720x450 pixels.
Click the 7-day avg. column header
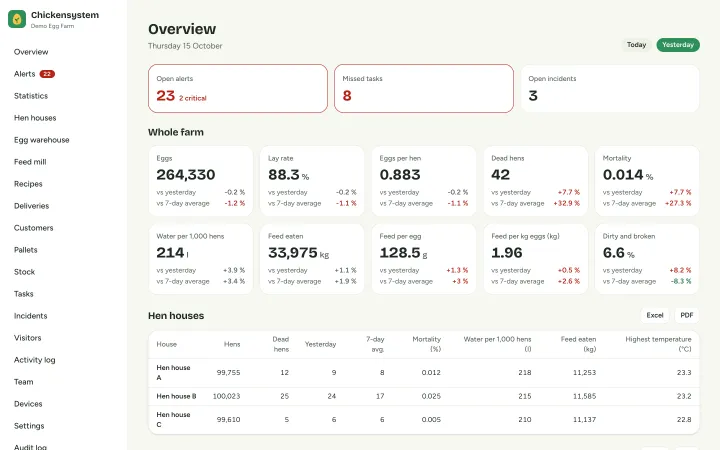pyautogui.click(x=375, y=344)
